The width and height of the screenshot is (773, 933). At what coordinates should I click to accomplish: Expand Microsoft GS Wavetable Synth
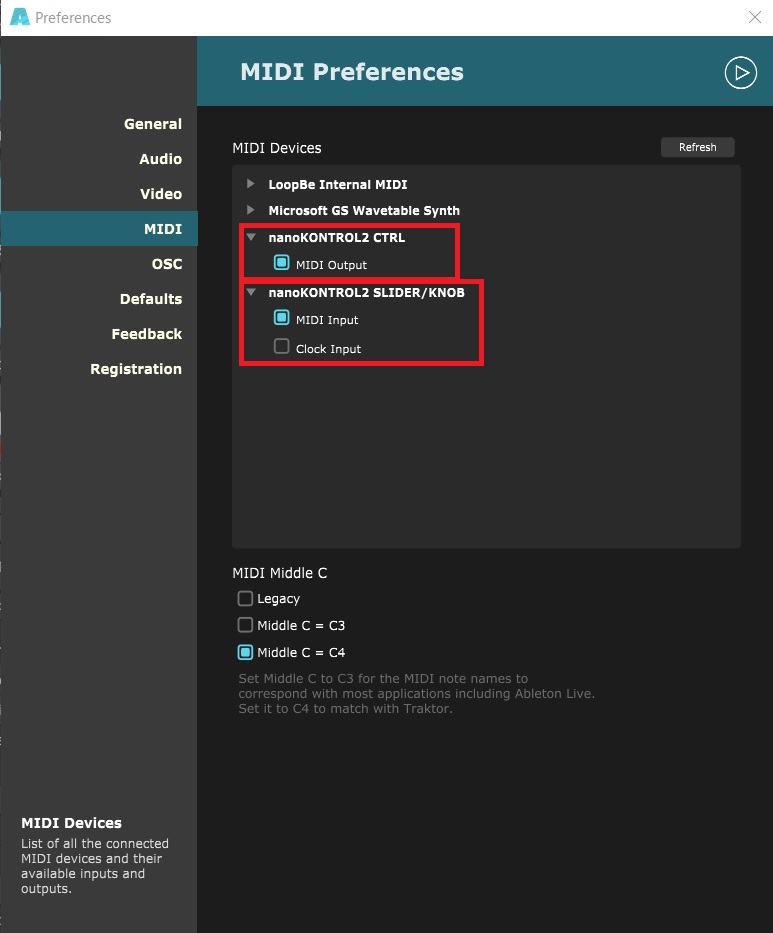pos(251,210)
